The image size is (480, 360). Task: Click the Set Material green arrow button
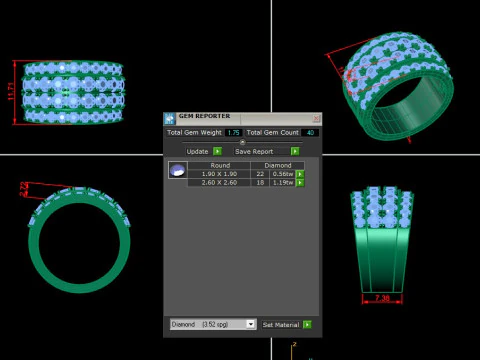307,324
